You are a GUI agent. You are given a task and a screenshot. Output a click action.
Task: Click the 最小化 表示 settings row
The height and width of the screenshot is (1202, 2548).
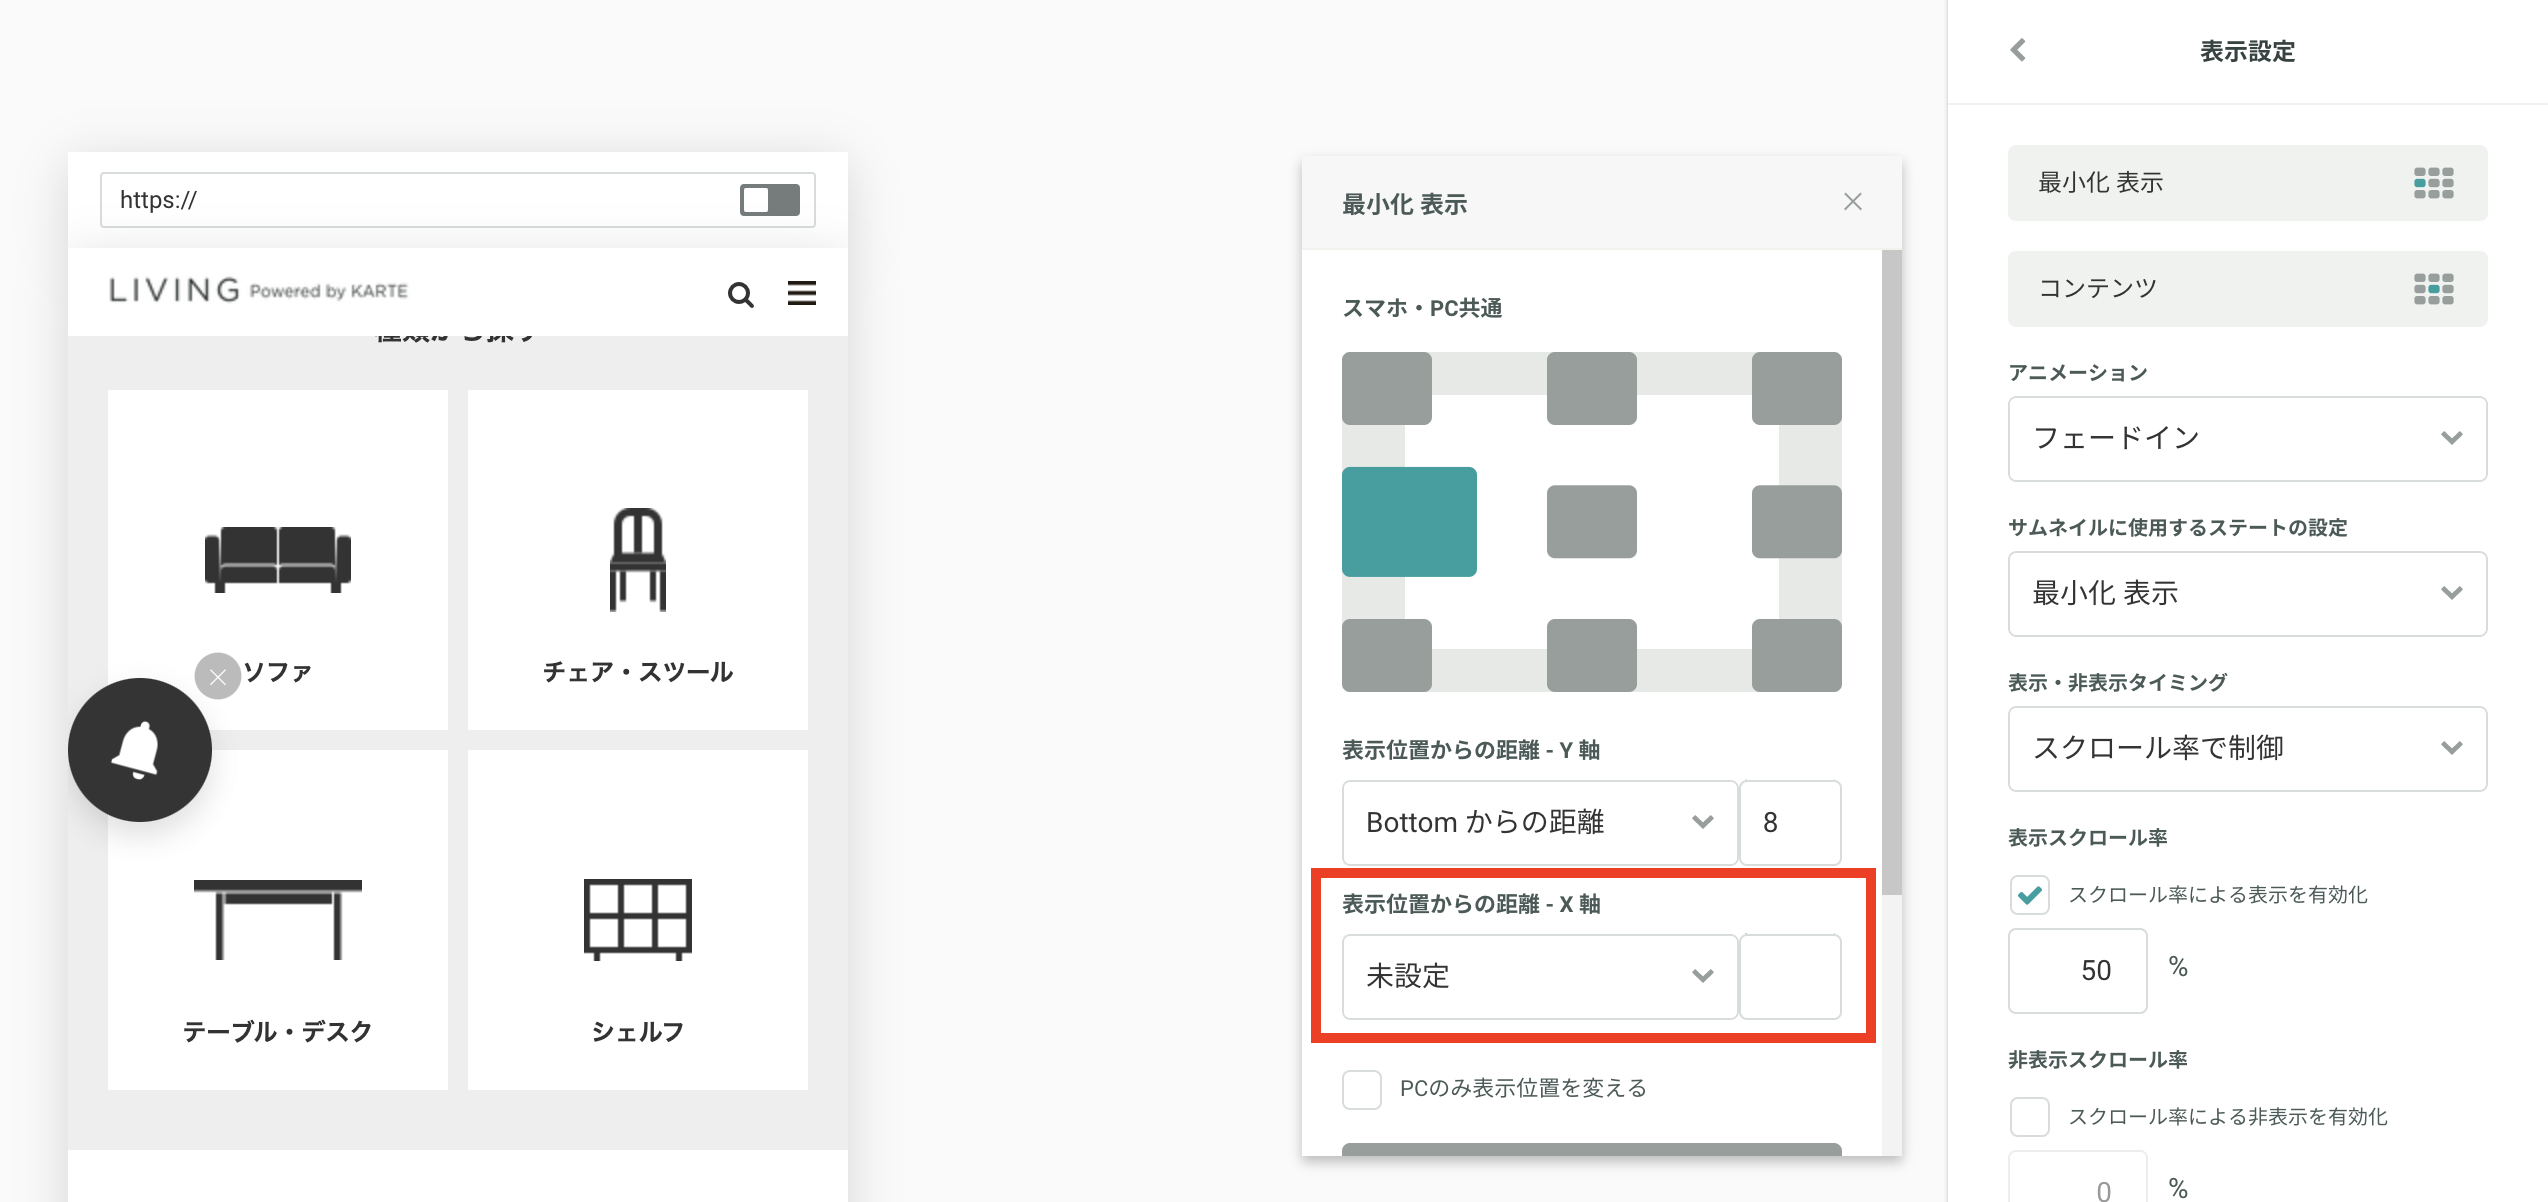(x=2247, y=183)
